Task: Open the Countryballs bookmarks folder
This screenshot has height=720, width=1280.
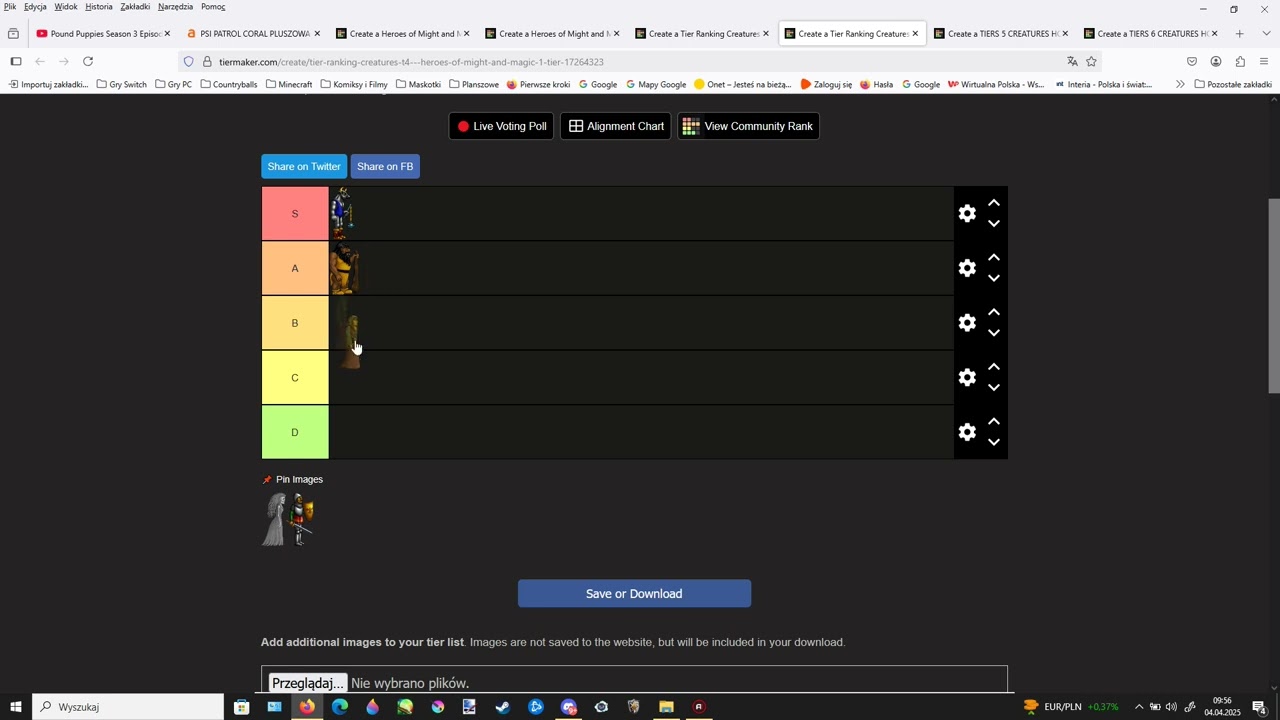Action: 229,85
